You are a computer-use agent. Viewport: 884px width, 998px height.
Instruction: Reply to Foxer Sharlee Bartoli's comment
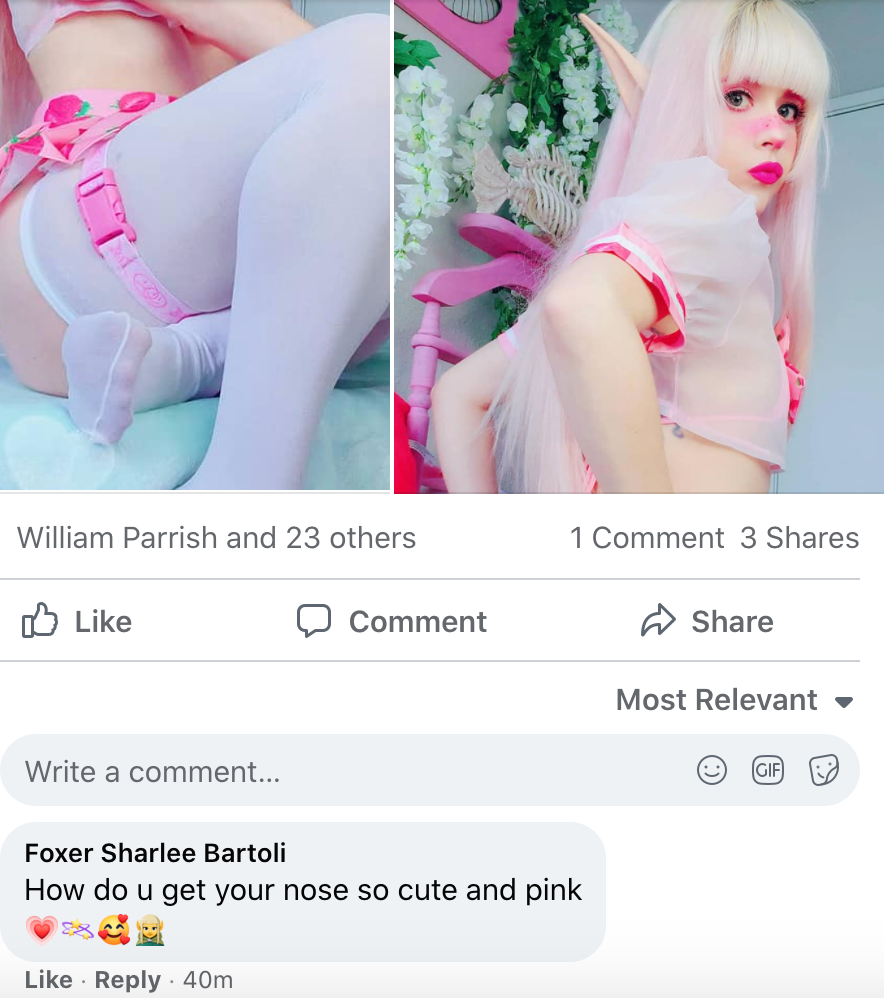[128, 980]
